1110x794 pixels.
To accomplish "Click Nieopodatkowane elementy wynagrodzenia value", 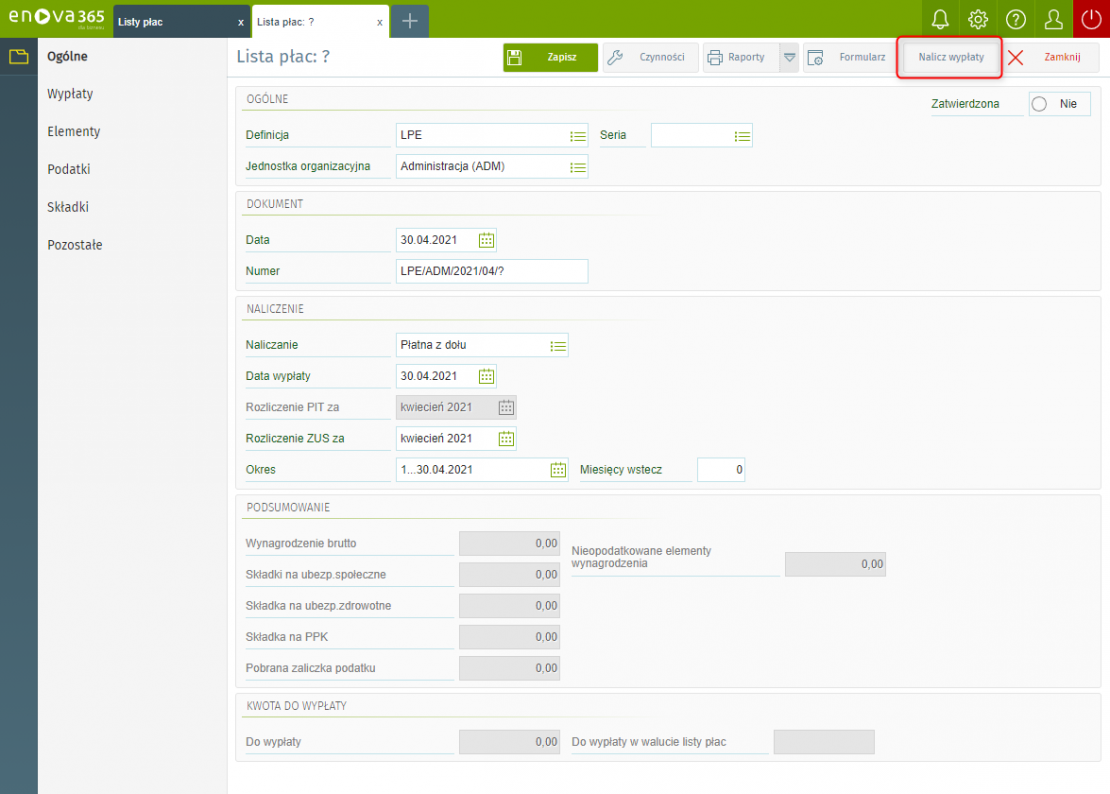I will (835, 564).
